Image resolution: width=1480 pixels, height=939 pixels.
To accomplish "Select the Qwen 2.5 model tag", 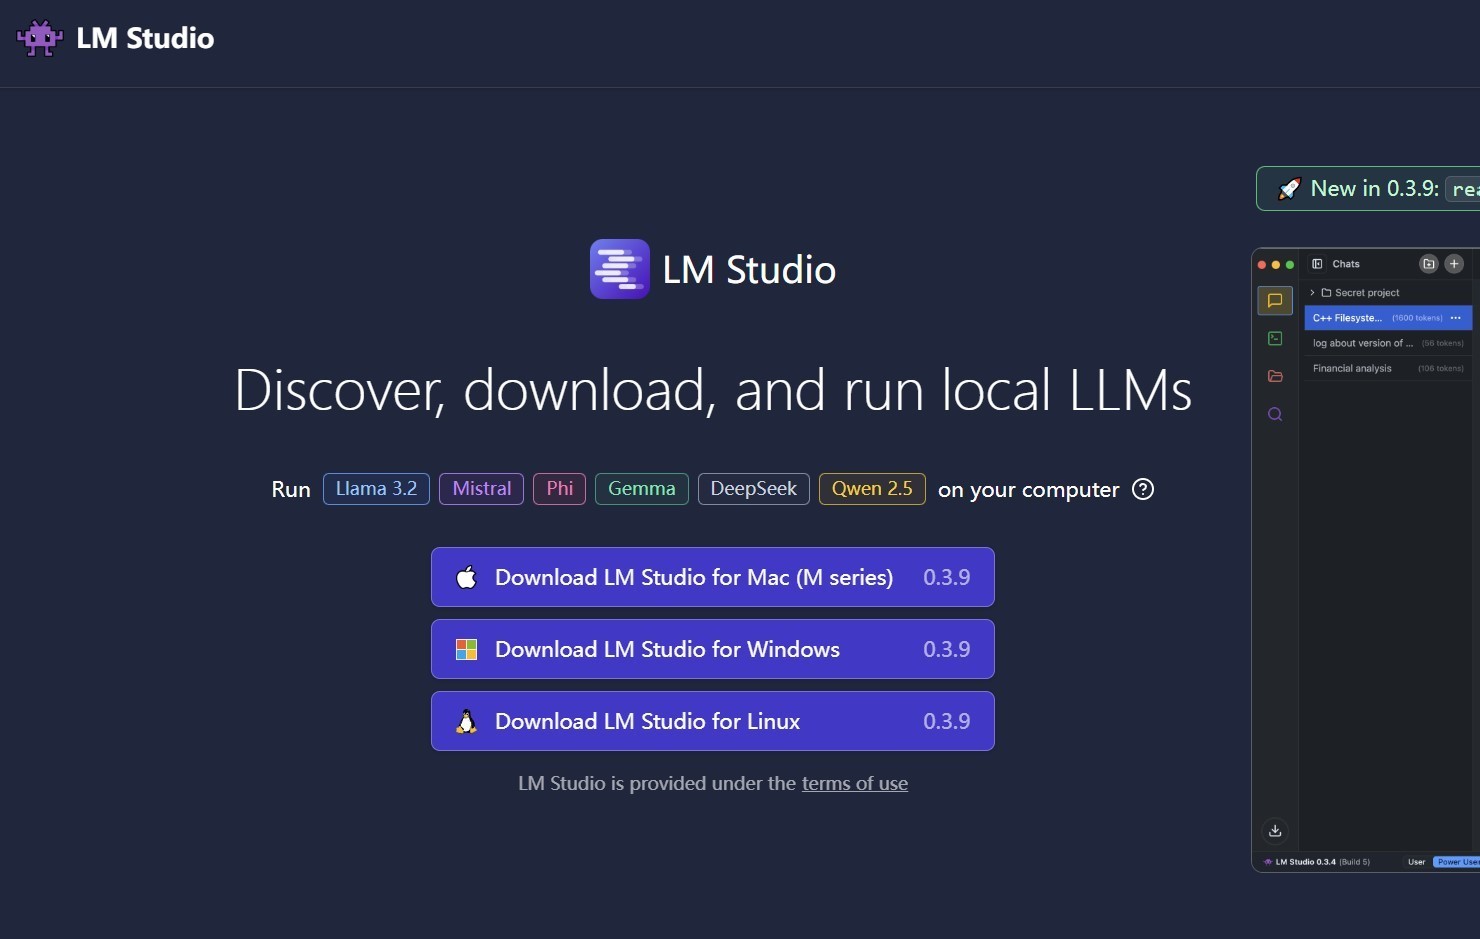I will [872, 489].
